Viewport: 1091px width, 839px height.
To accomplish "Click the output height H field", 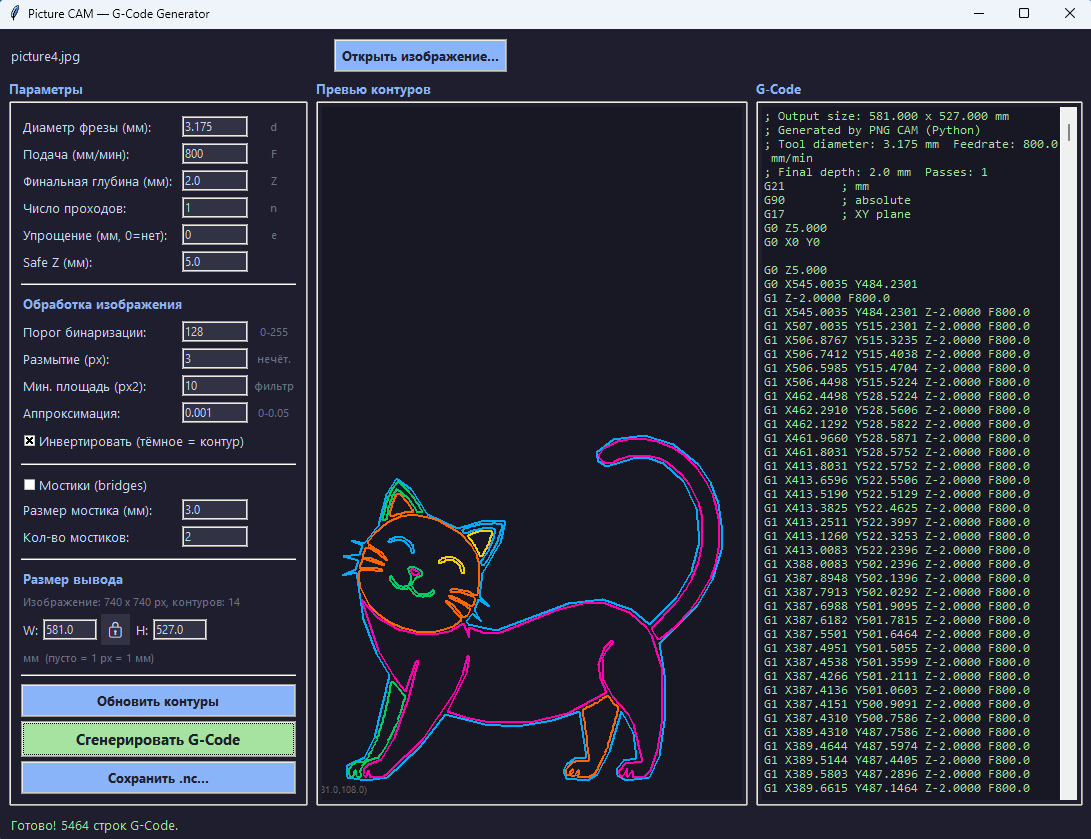I will (x=180, y=630).
